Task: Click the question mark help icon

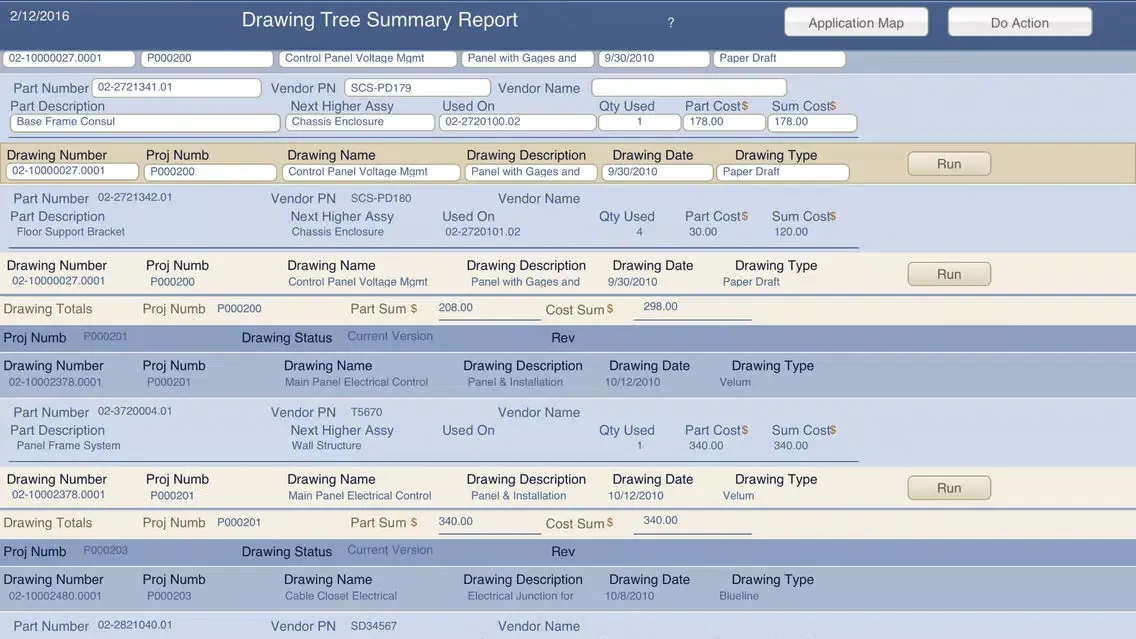Action: click(x=670, y=23)
